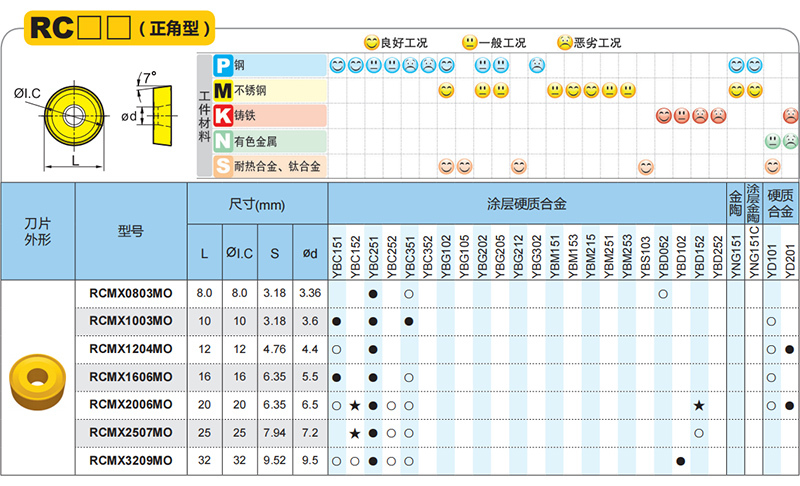Click the blue P steel material icon
800x486 pixels.
pos(223,65)
